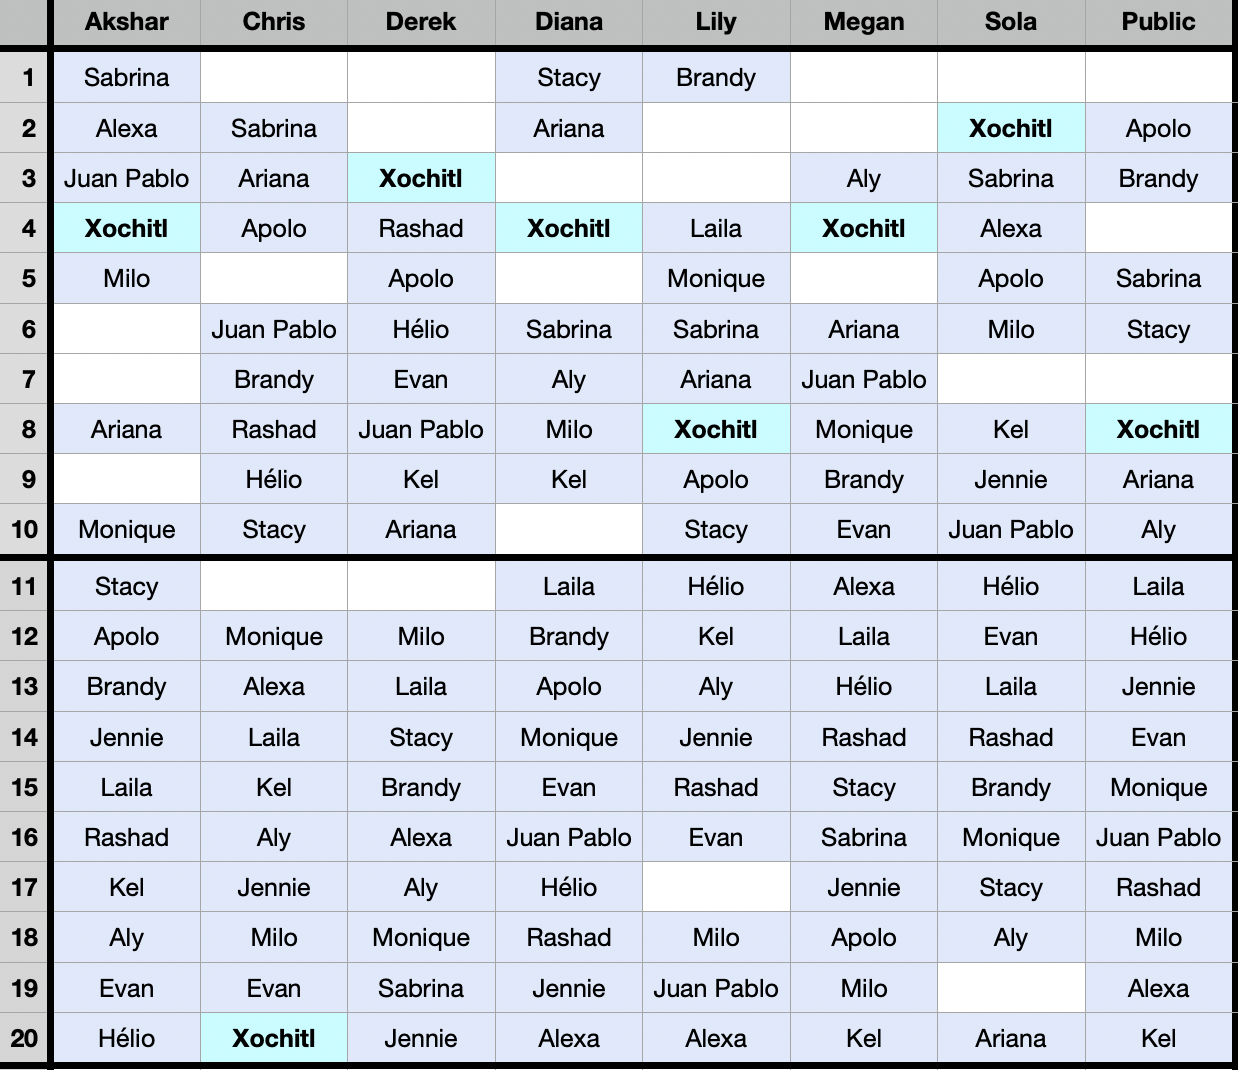Select row header 8

pos(24,429)
